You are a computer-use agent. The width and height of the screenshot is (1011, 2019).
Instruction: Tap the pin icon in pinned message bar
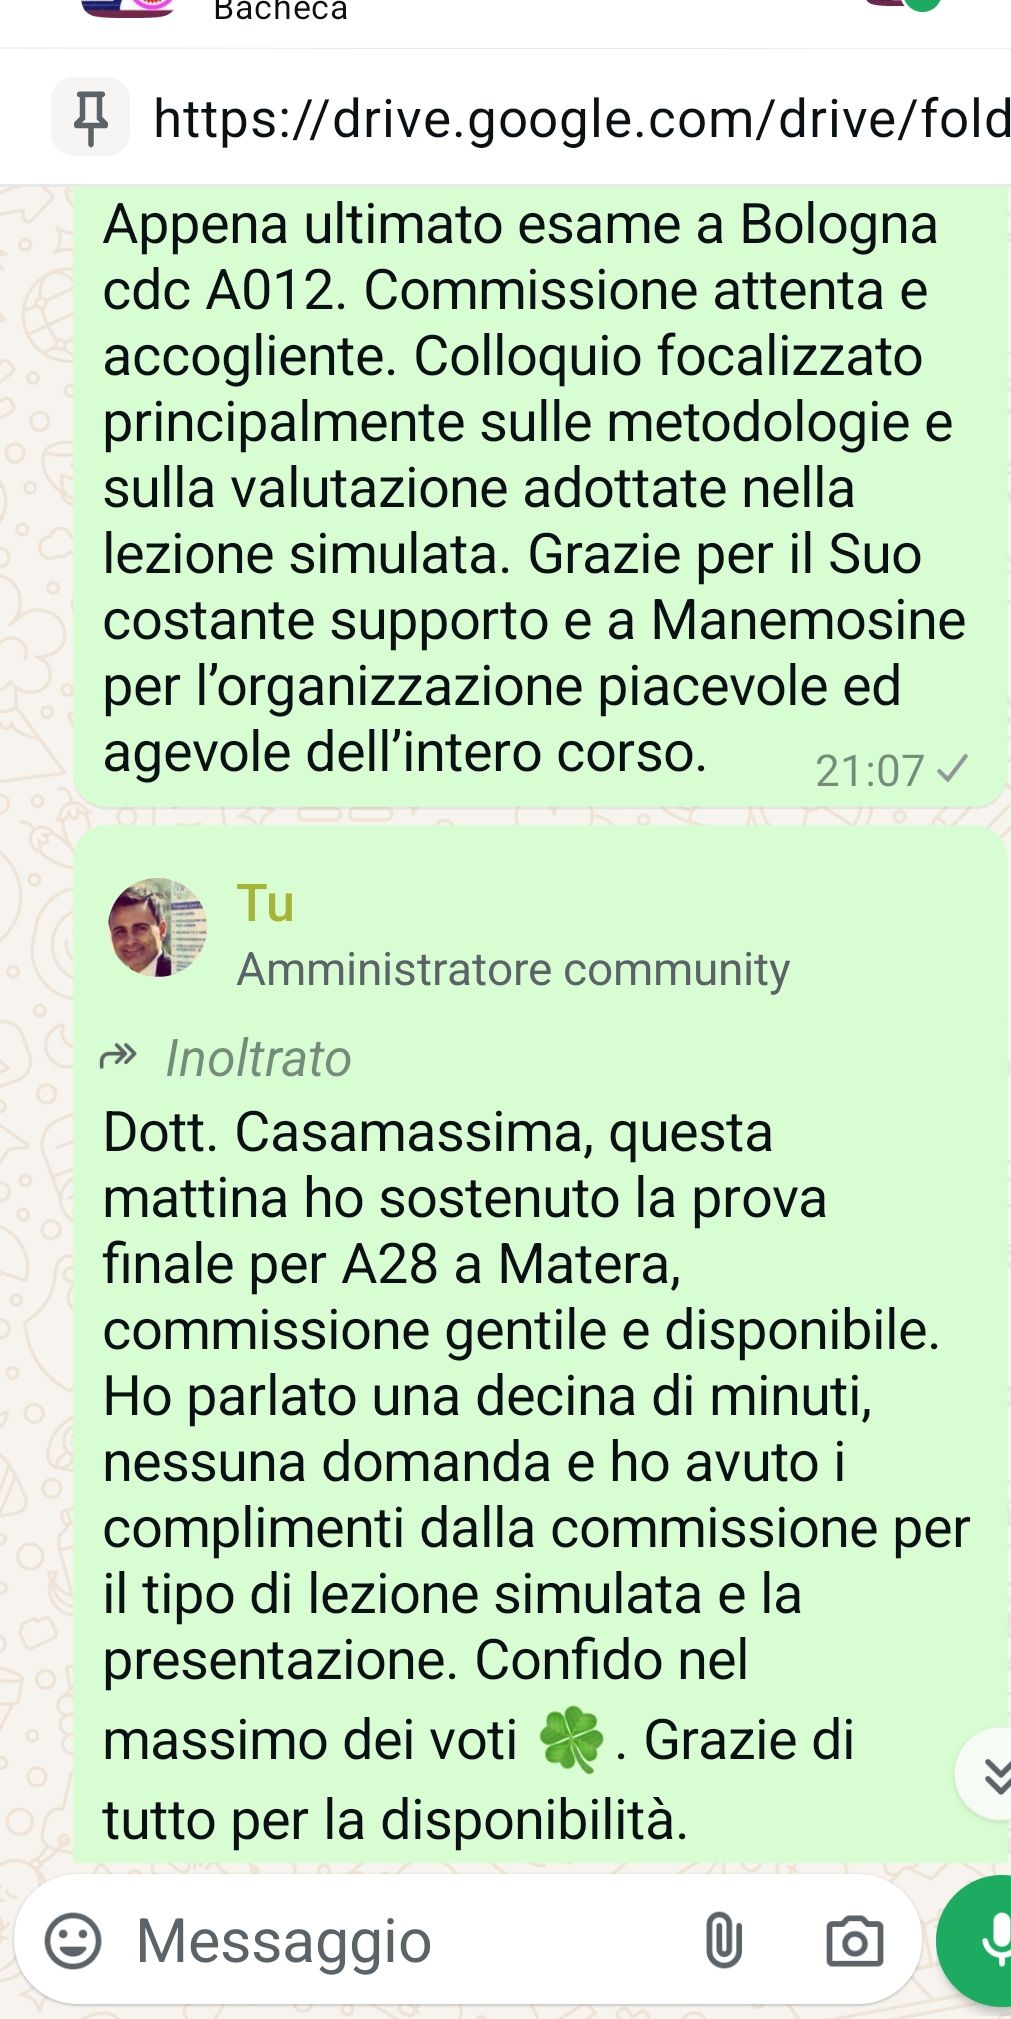point(90,117)
